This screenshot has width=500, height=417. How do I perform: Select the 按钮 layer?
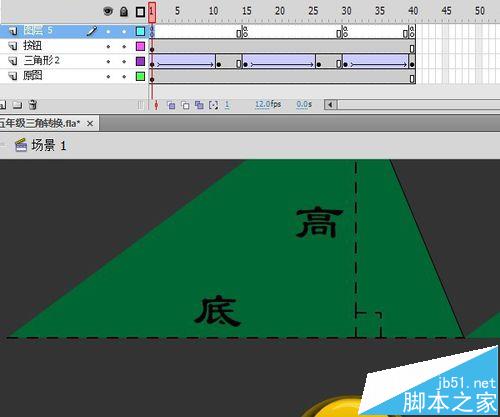74,46
